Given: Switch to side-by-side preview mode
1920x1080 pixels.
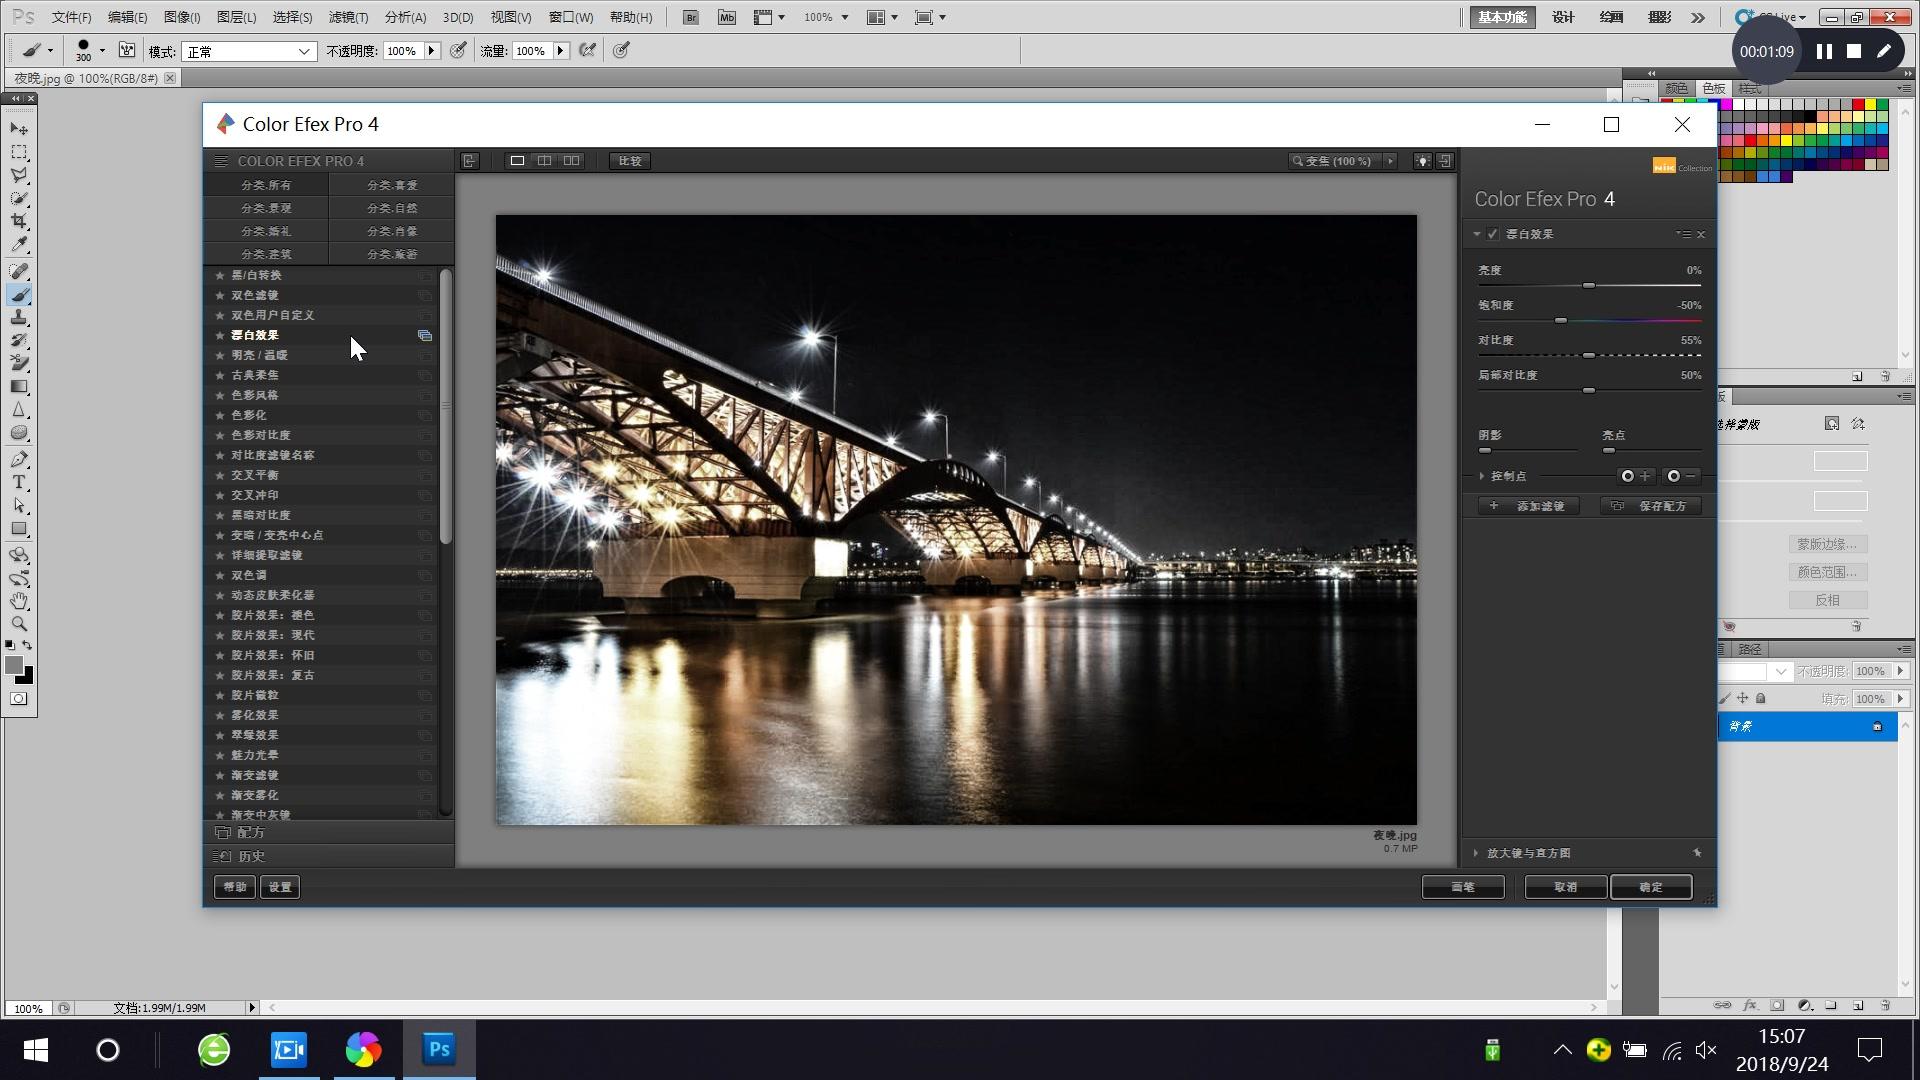Looking at the screenshot, I should (570, 160).
